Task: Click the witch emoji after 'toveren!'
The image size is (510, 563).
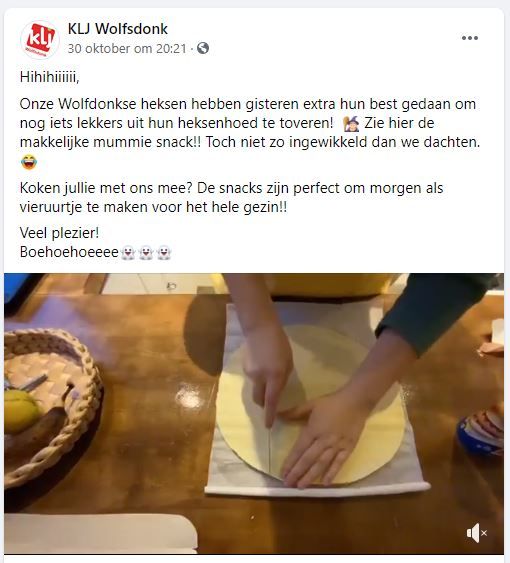Action: [351, 124]
